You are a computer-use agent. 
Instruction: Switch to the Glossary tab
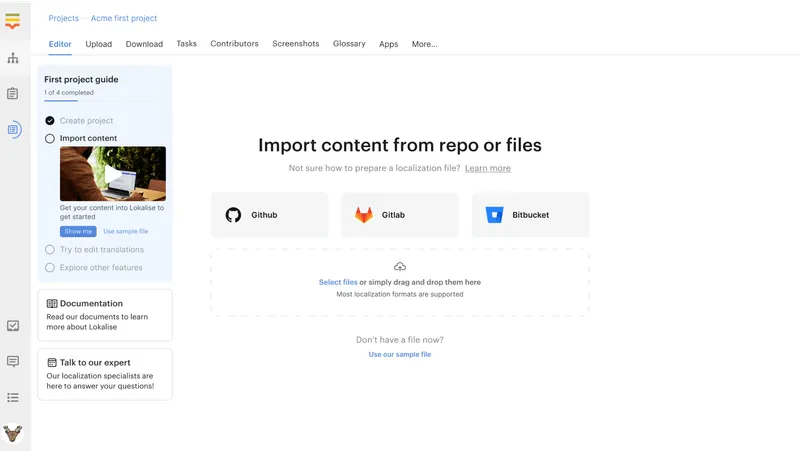click(x=349, y=44)
